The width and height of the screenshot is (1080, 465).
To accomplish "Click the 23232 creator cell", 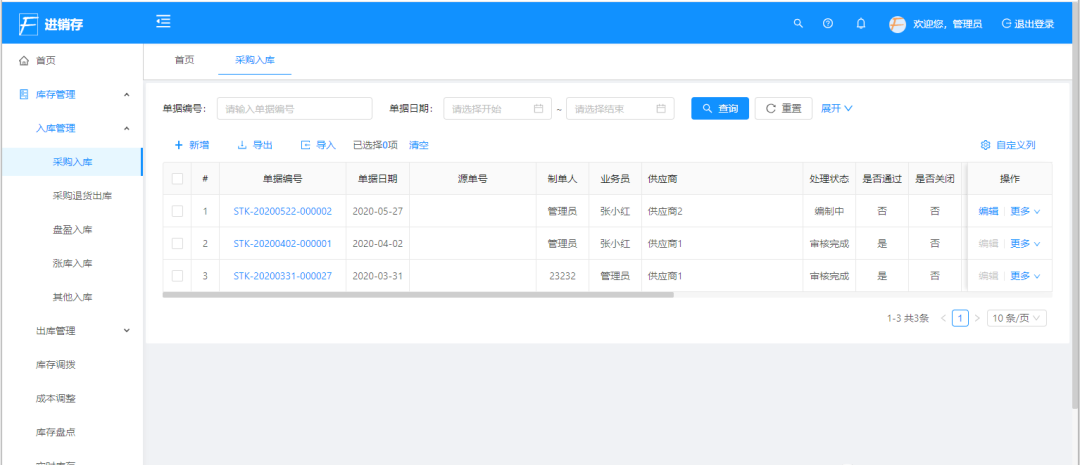I will click(563, 276).
